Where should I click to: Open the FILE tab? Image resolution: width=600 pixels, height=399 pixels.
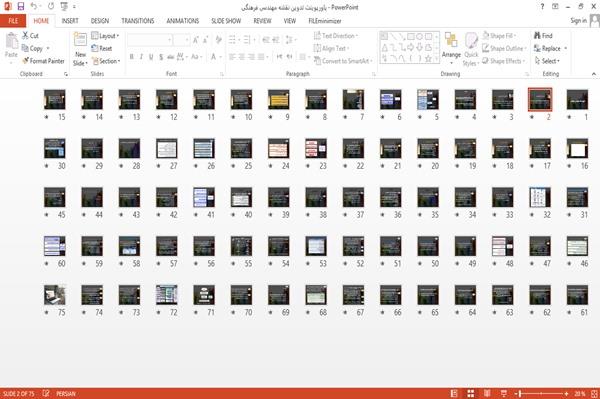click(13, 21)
